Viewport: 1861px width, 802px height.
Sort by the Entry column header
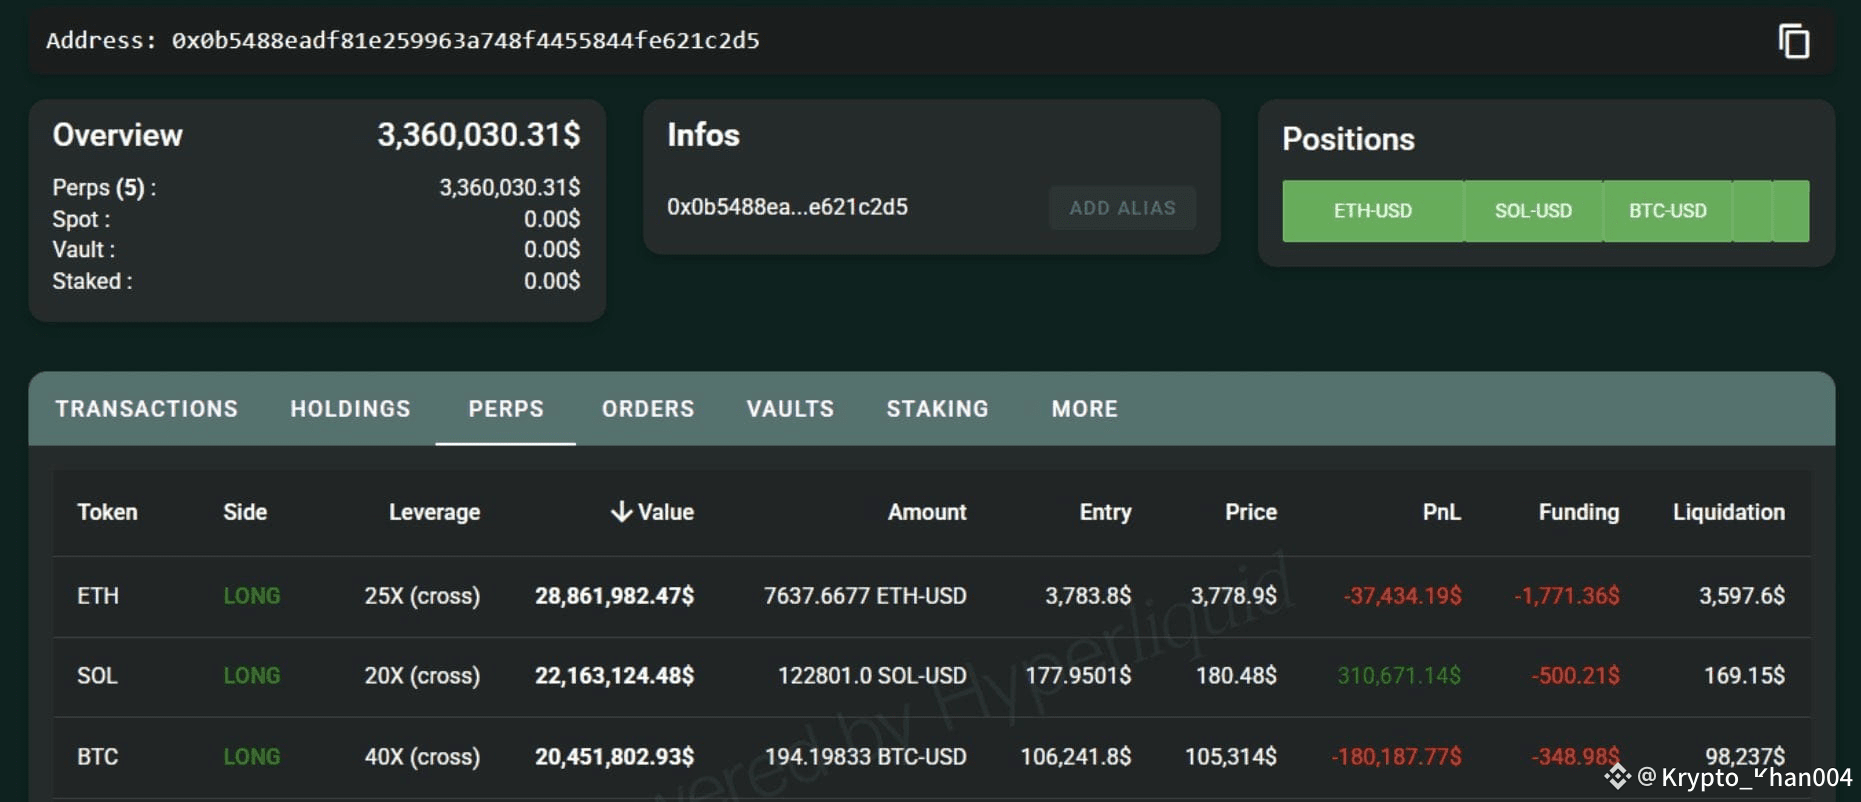pyautogui.click(x=1105, y=512)
